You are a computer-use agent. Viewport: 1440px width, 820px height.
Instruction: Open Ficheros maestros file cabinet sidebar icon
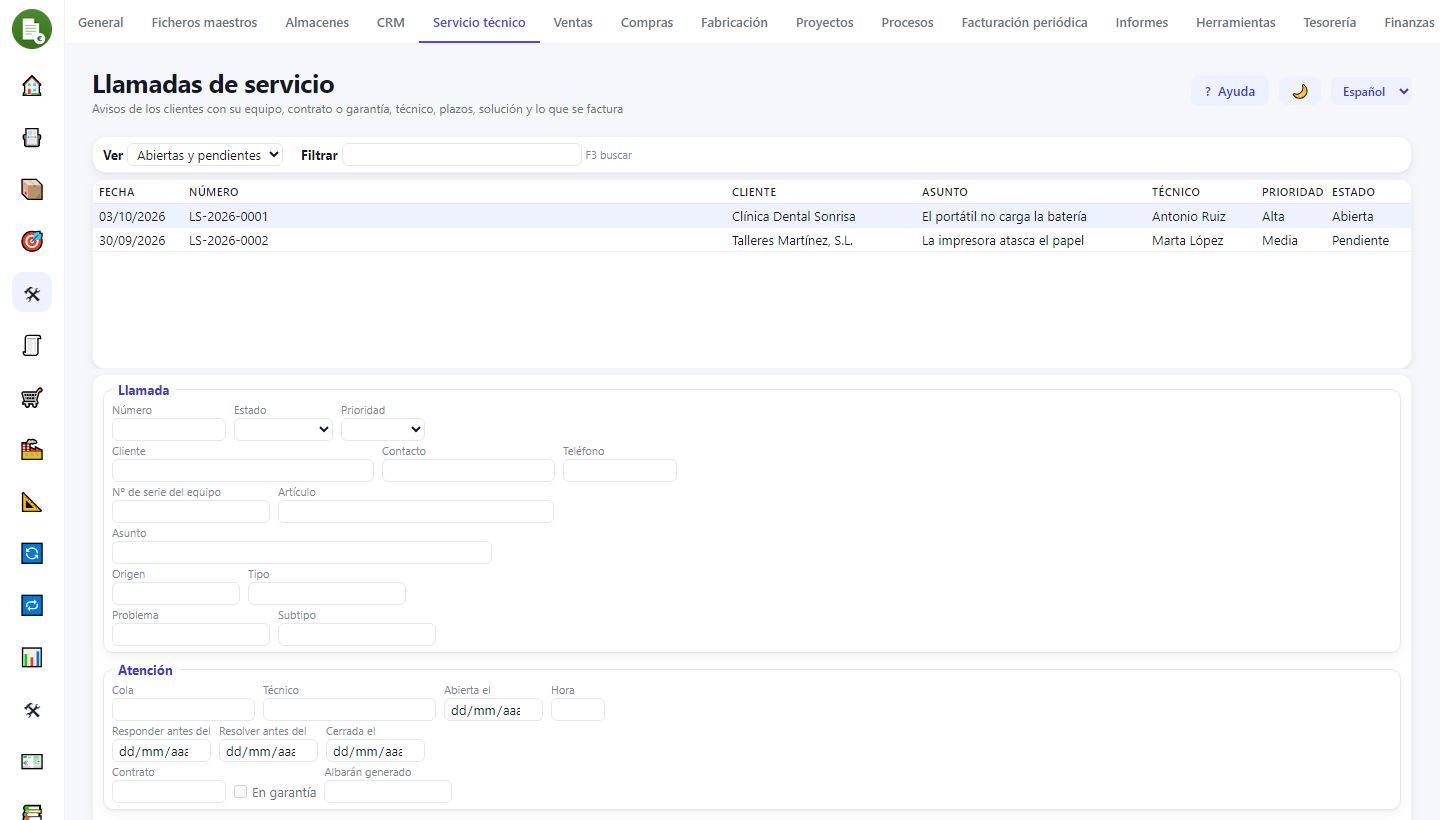[32, 138]
